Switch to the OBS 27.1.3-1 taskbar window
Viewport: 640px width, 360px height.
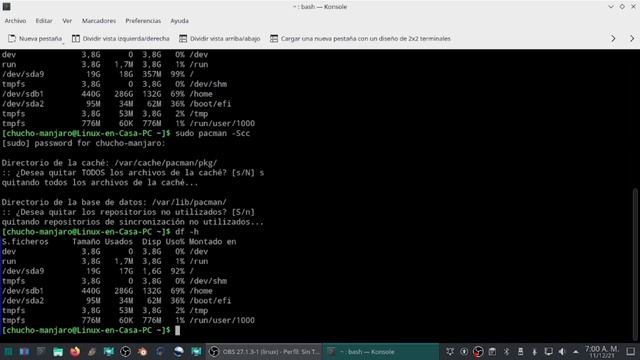[x=264, y=351]
